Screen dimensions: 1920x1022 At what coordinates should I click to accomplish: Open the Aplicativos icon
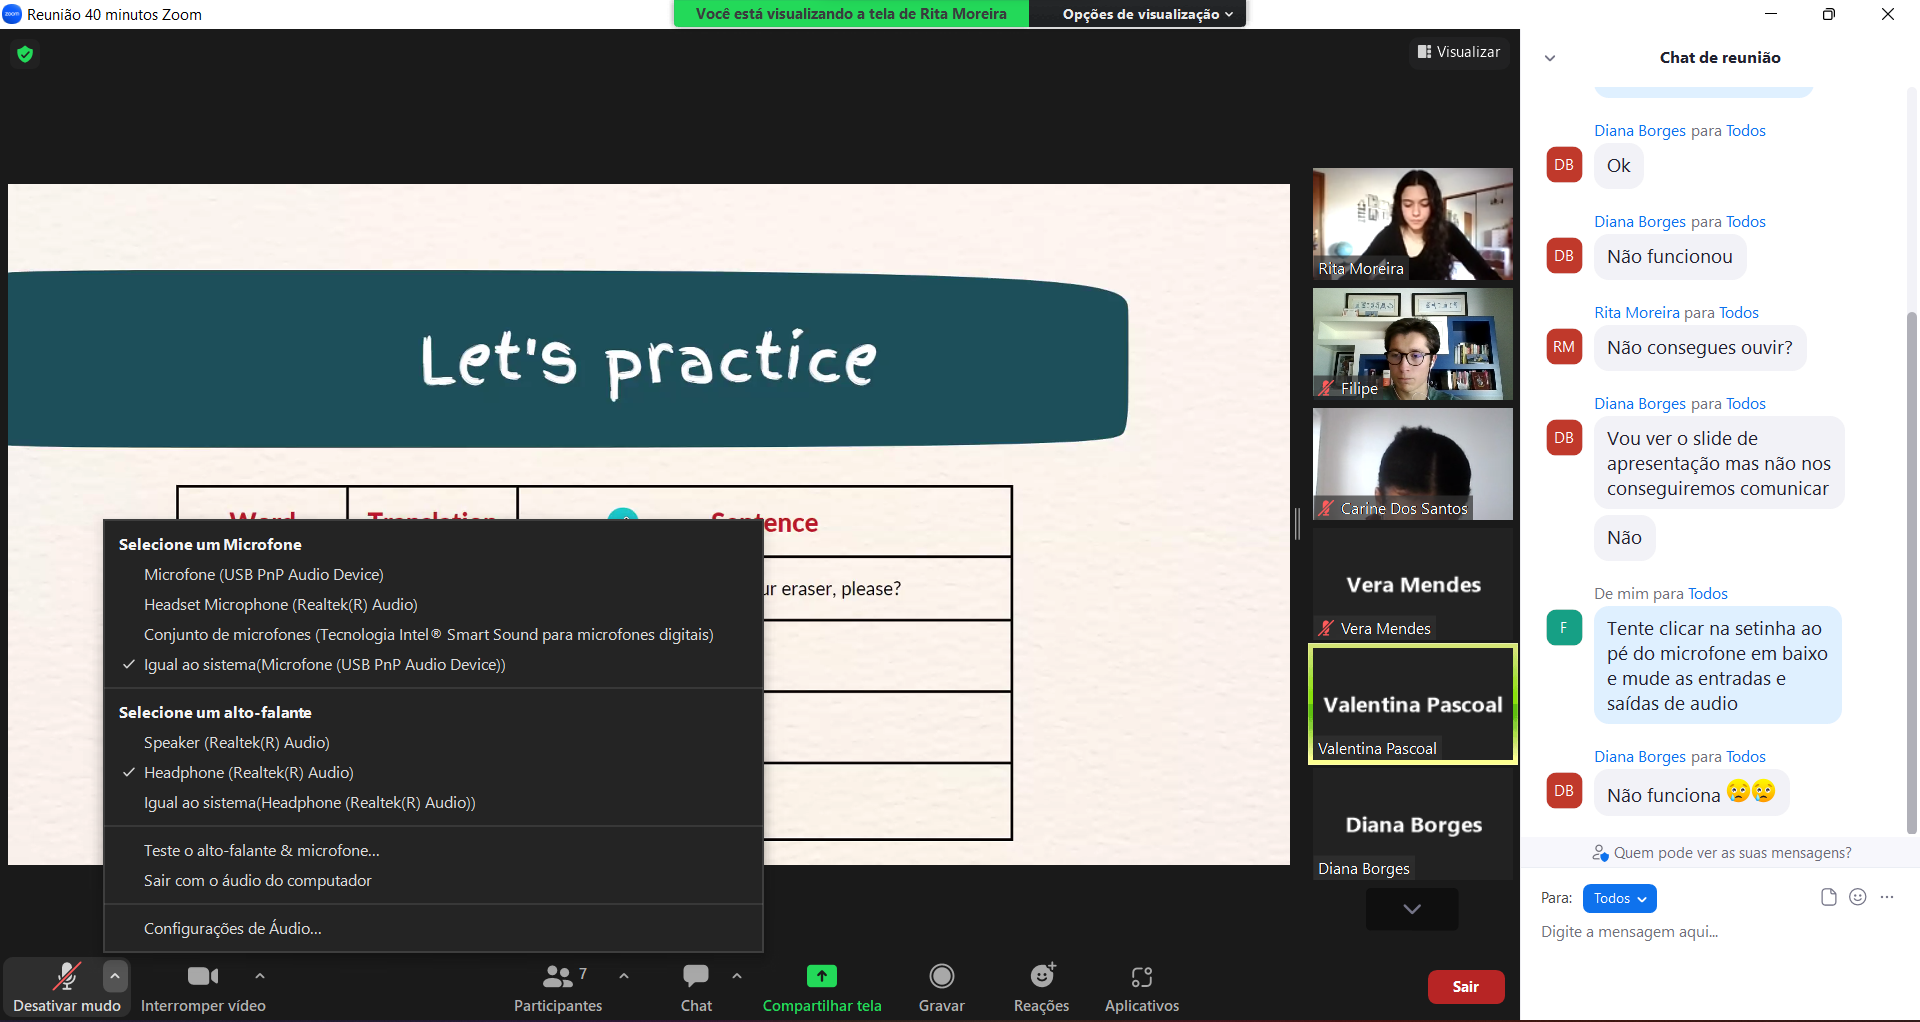click(x=1142, y=976)
